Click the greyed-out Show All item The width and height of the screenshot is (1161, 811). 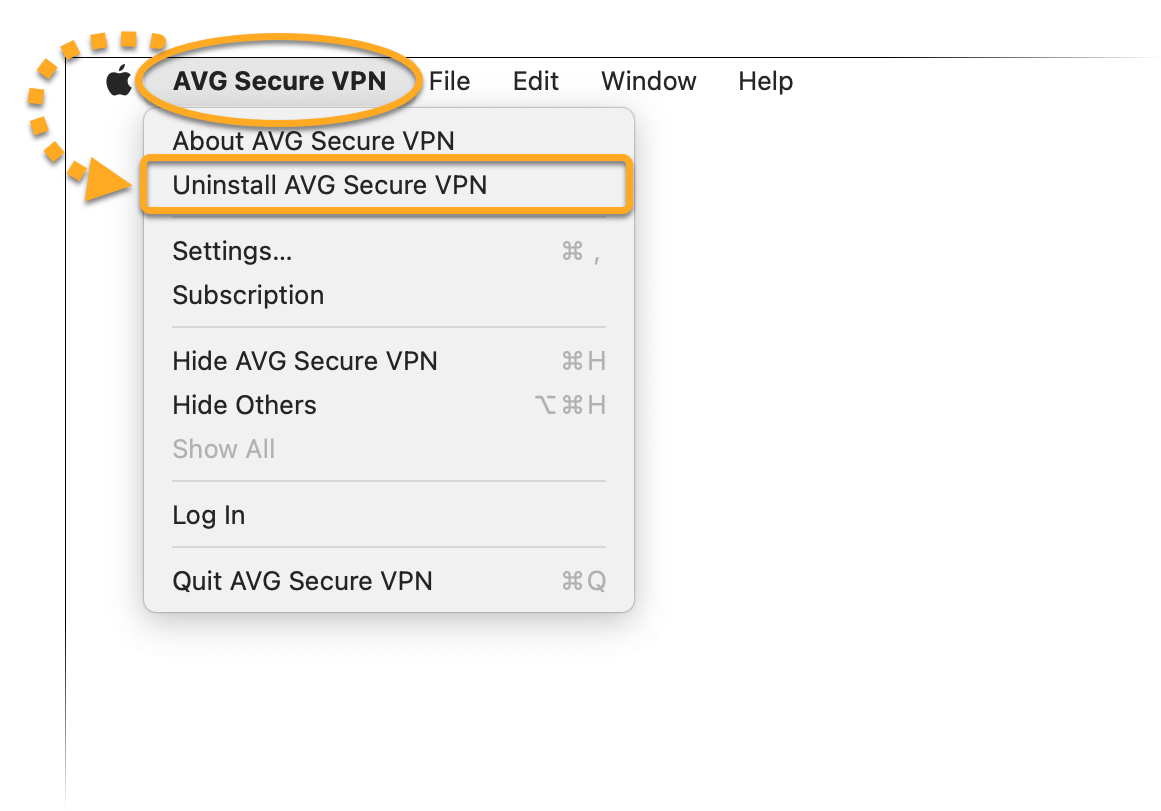223,449
